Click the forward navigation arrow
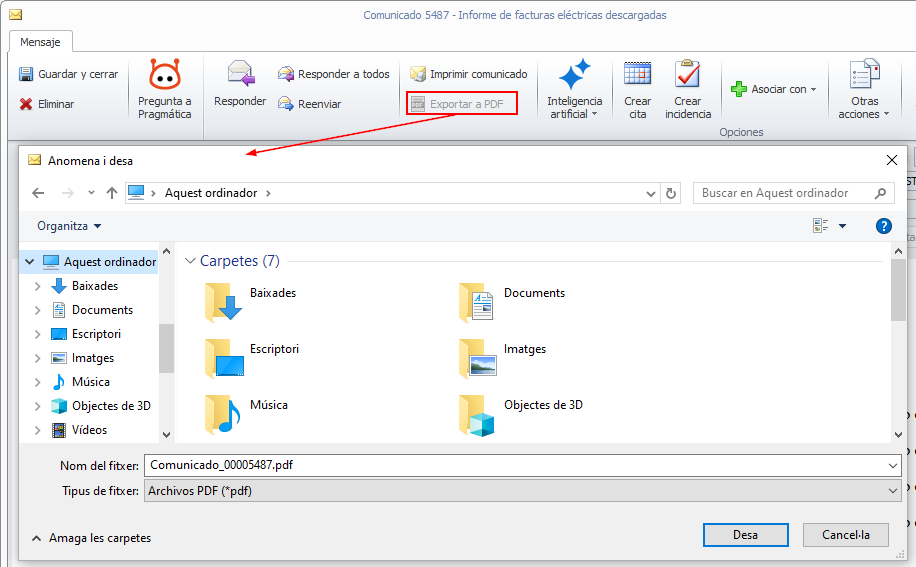Viewport: 916px width, 567px height. [x=68, y=193]
